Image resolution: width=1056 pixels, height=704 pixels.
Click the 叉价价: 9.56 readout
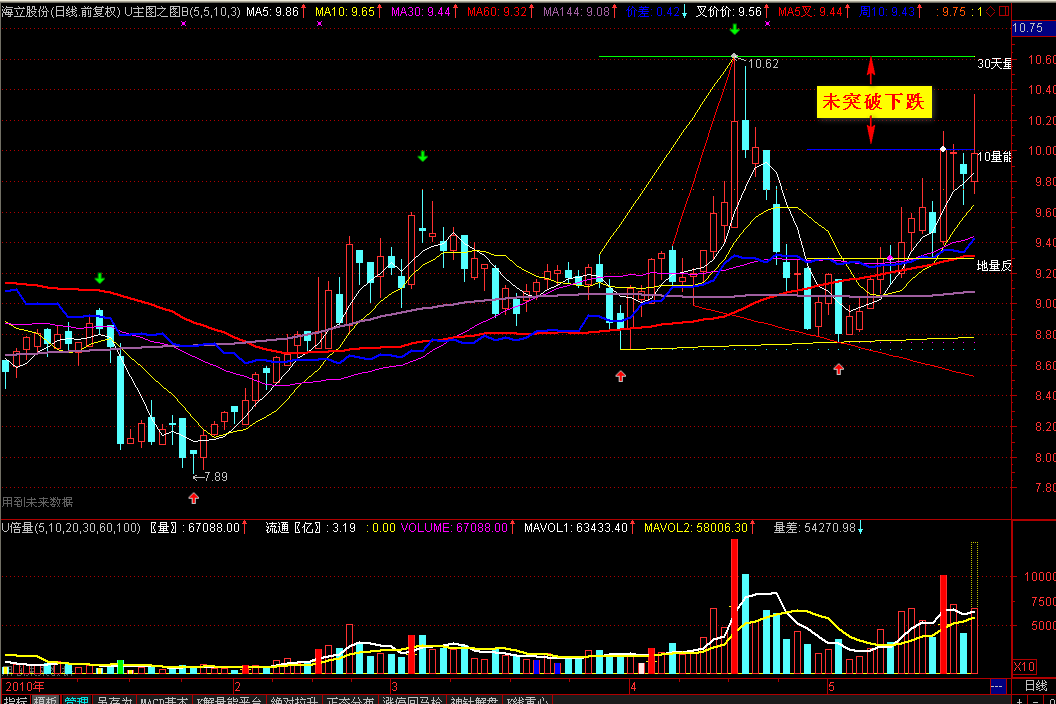pyautogui.click(x=733, y=11)
